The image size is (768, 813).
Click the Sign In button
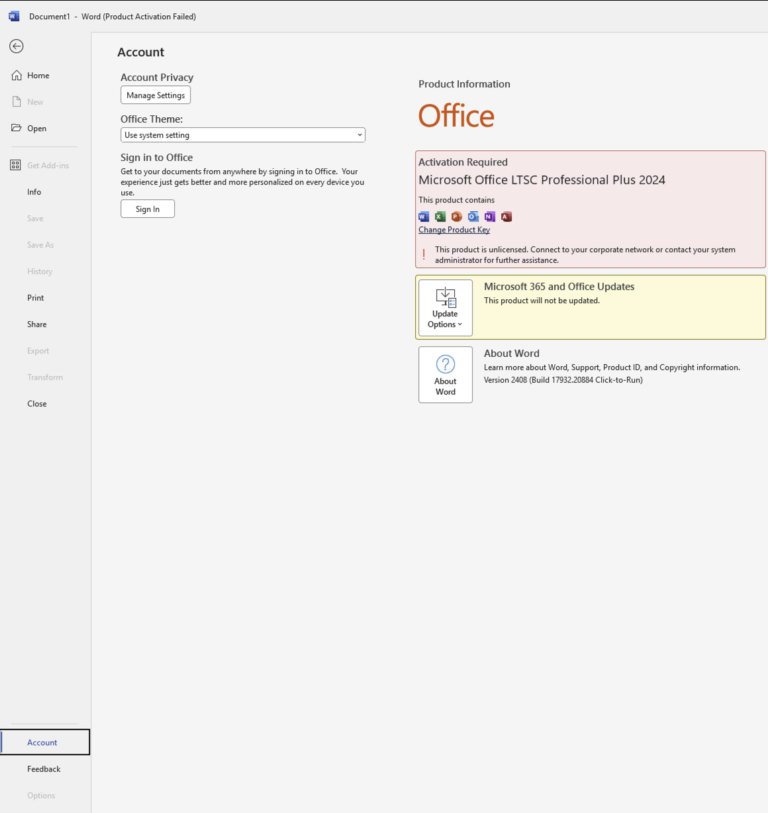[x=148, y=209]
